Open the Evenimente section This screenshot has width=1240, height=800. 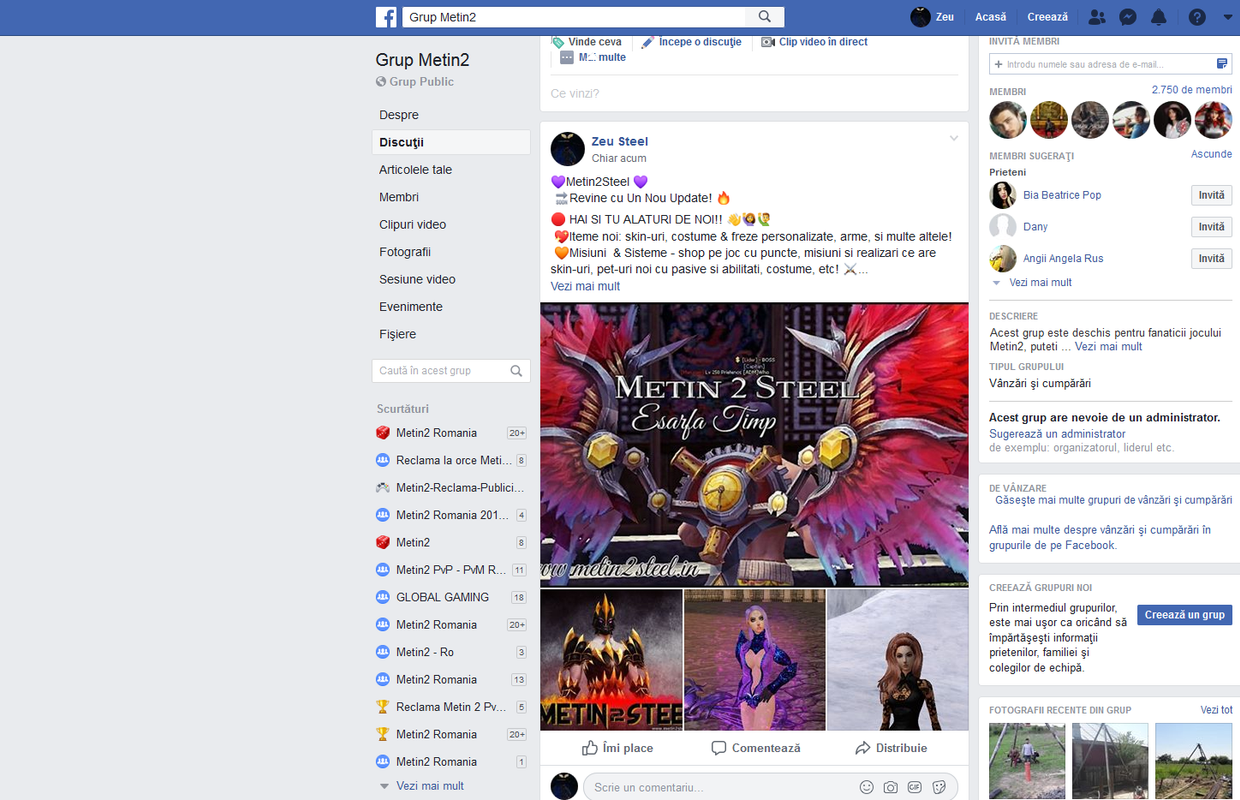411,307
